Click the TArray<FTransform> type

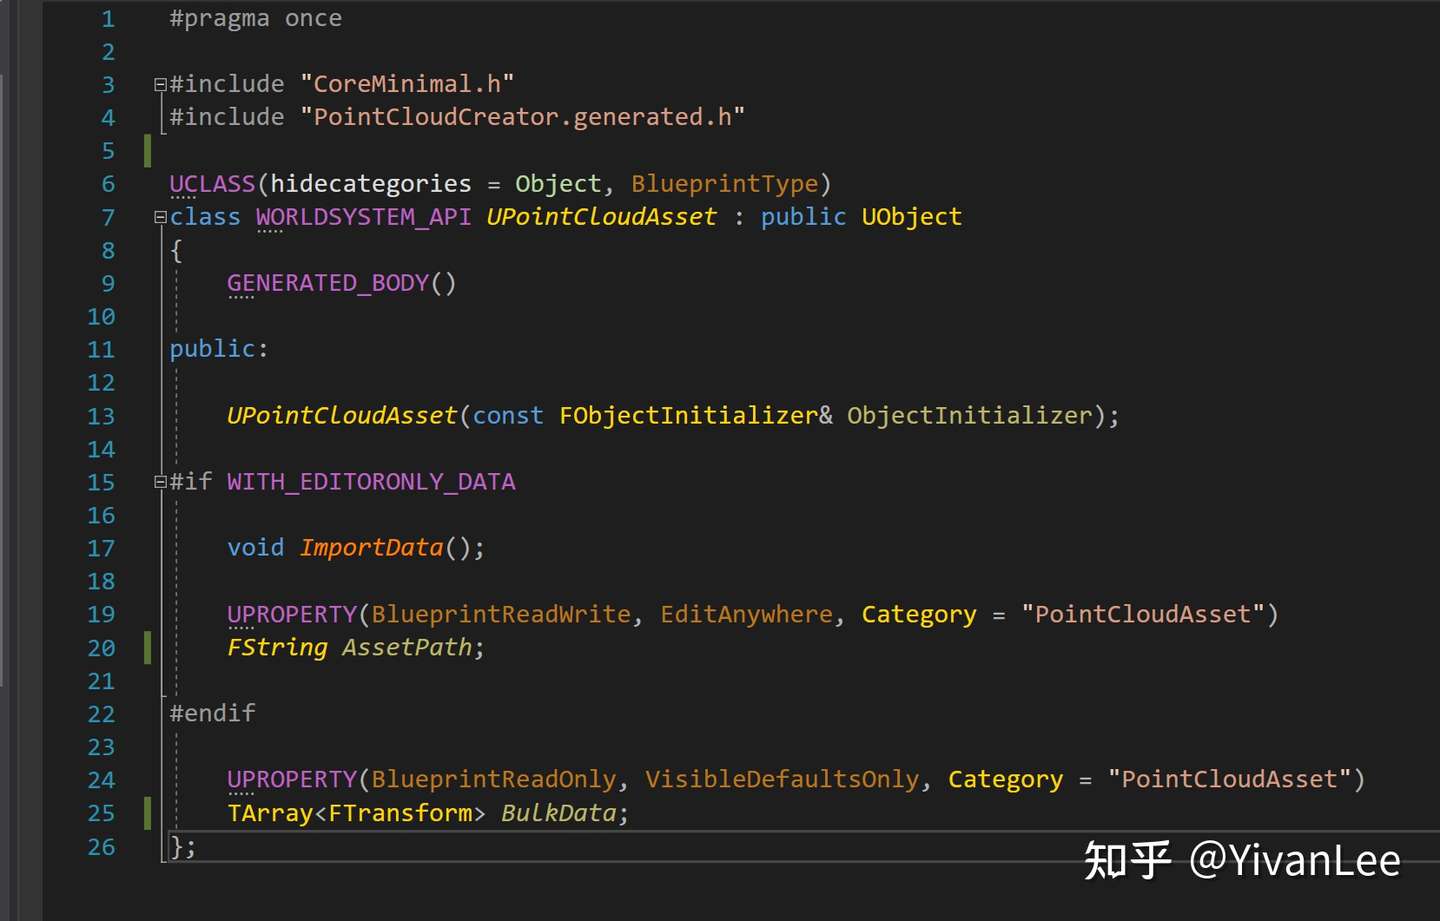coord(356,813)
